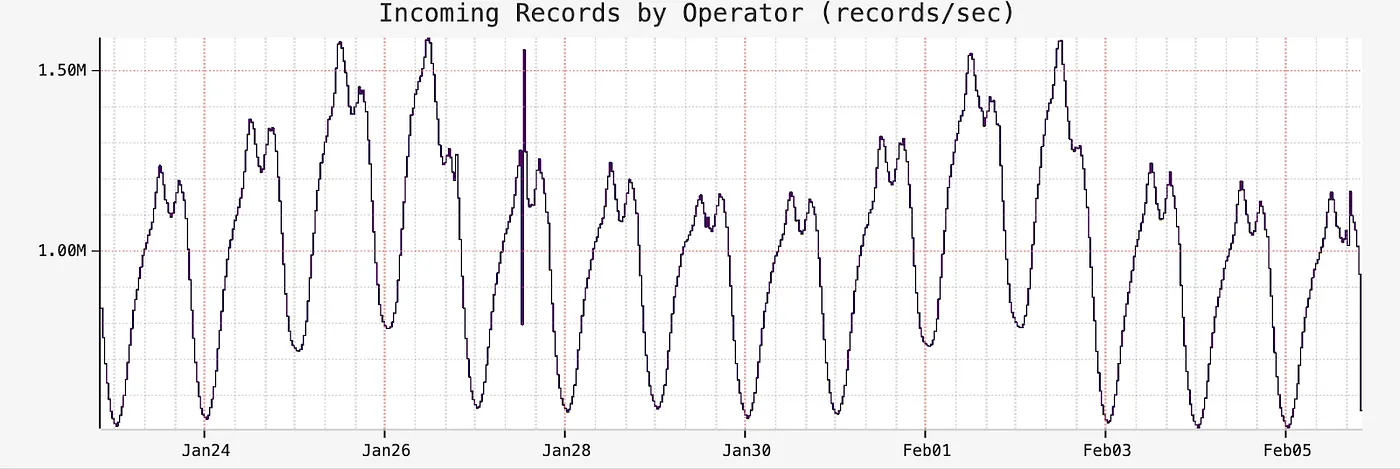The width and height of the screenshot is (1400, 469).
Task: Select the Jan28 date tick label
Action: (x=565, y=451)
